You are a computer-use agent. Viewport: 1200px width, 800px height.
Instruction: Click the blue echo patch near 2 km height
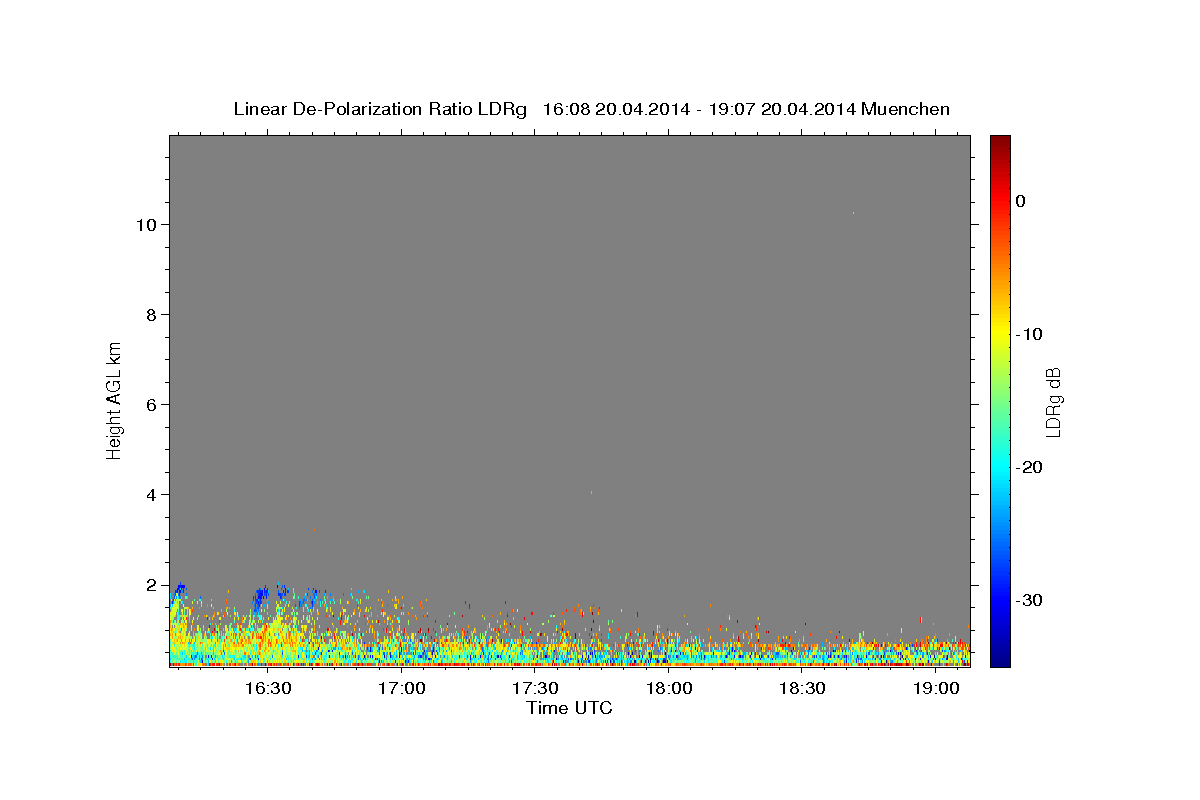(262, 598)
